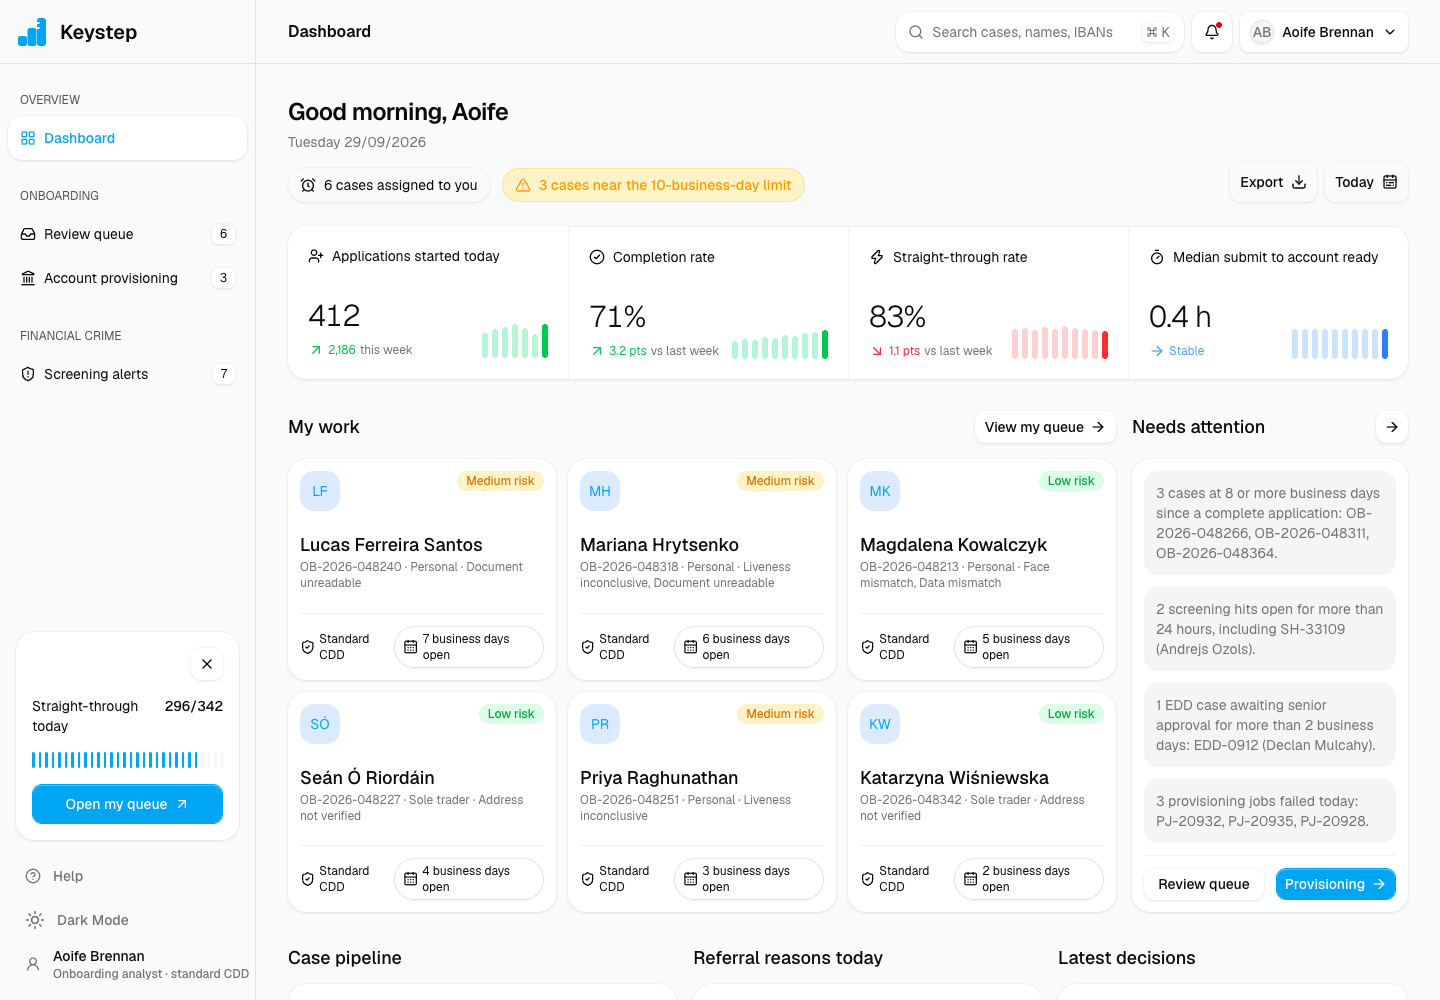Screen dimensions: 1440x1000
Task: Click the provisioning jobs failed attention item
Action: pos(1270,811)
